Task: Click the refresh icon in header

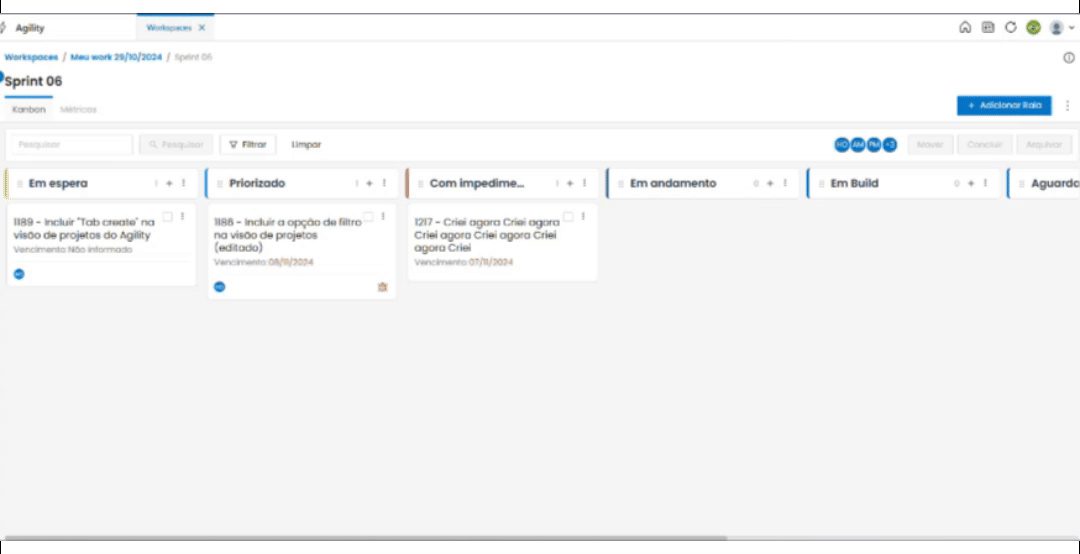Action: point(1010,28)
